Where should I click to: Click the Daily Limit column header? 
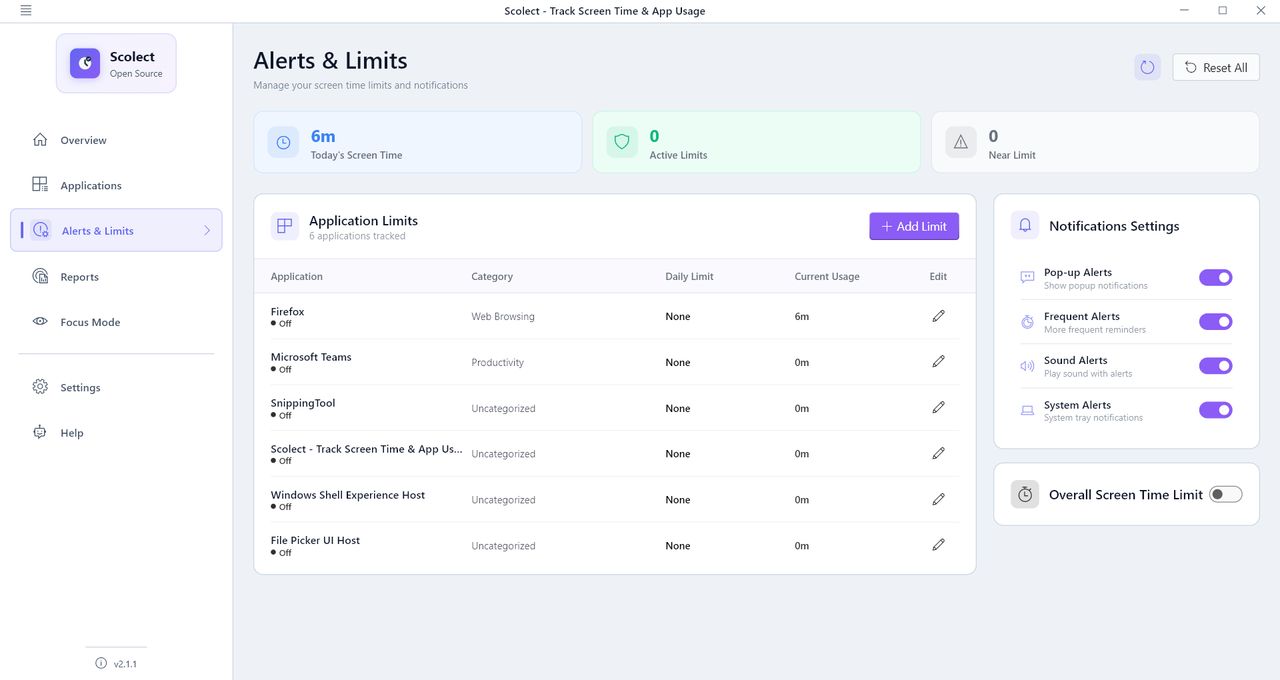point(689,276)
